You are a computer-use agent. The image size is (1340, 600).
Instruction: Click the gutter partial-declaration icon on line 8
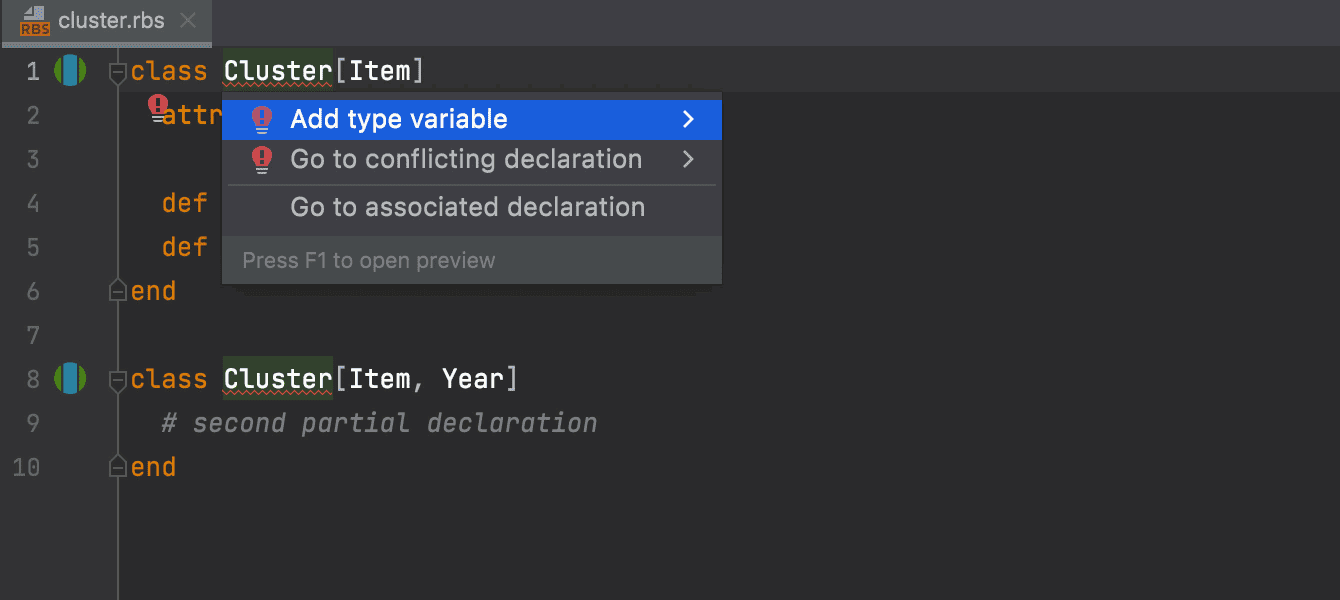click(70, 379)
